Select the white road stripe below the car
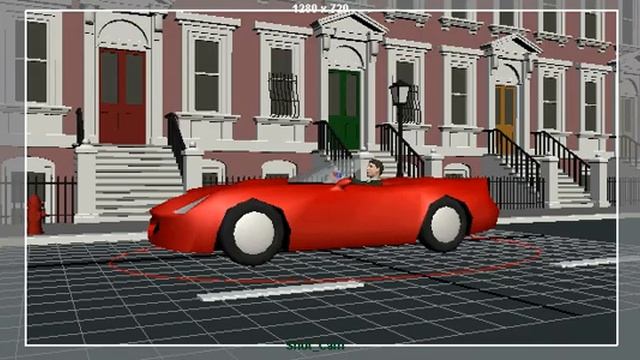640x360 pixels. point(280,291)
